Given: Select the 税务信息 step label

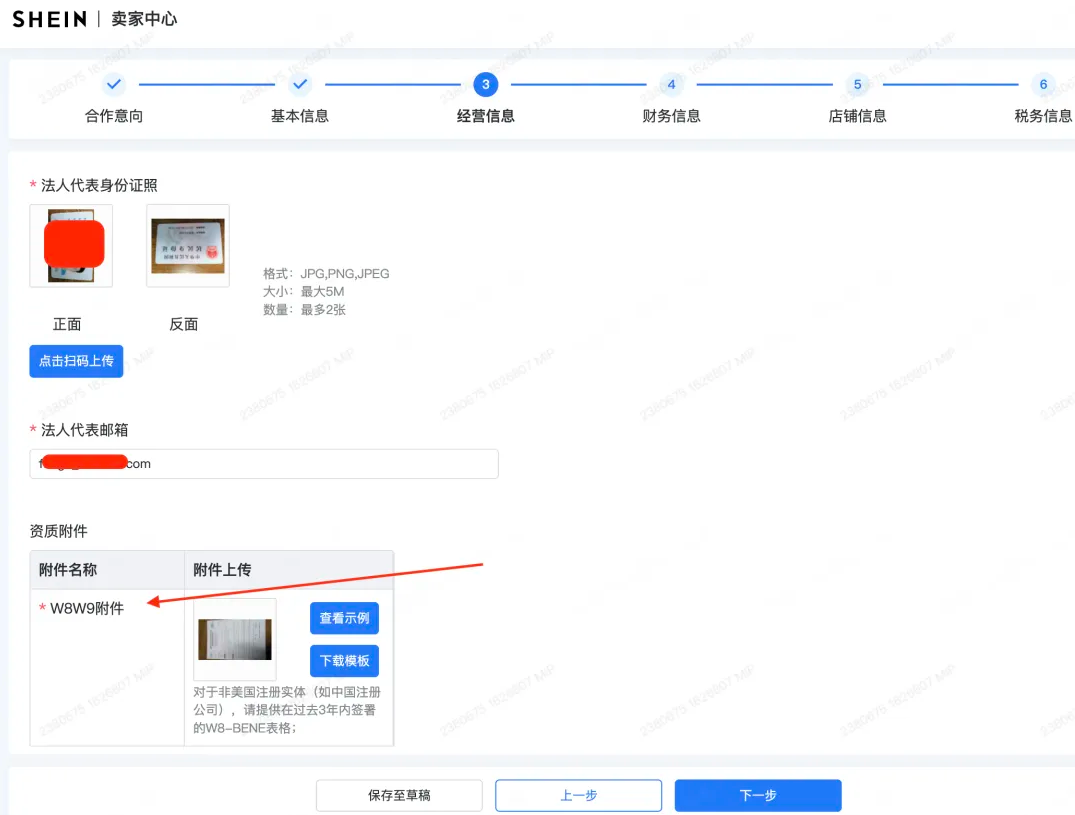Looking at the screenshot, I should click(x=1043, y=115).
